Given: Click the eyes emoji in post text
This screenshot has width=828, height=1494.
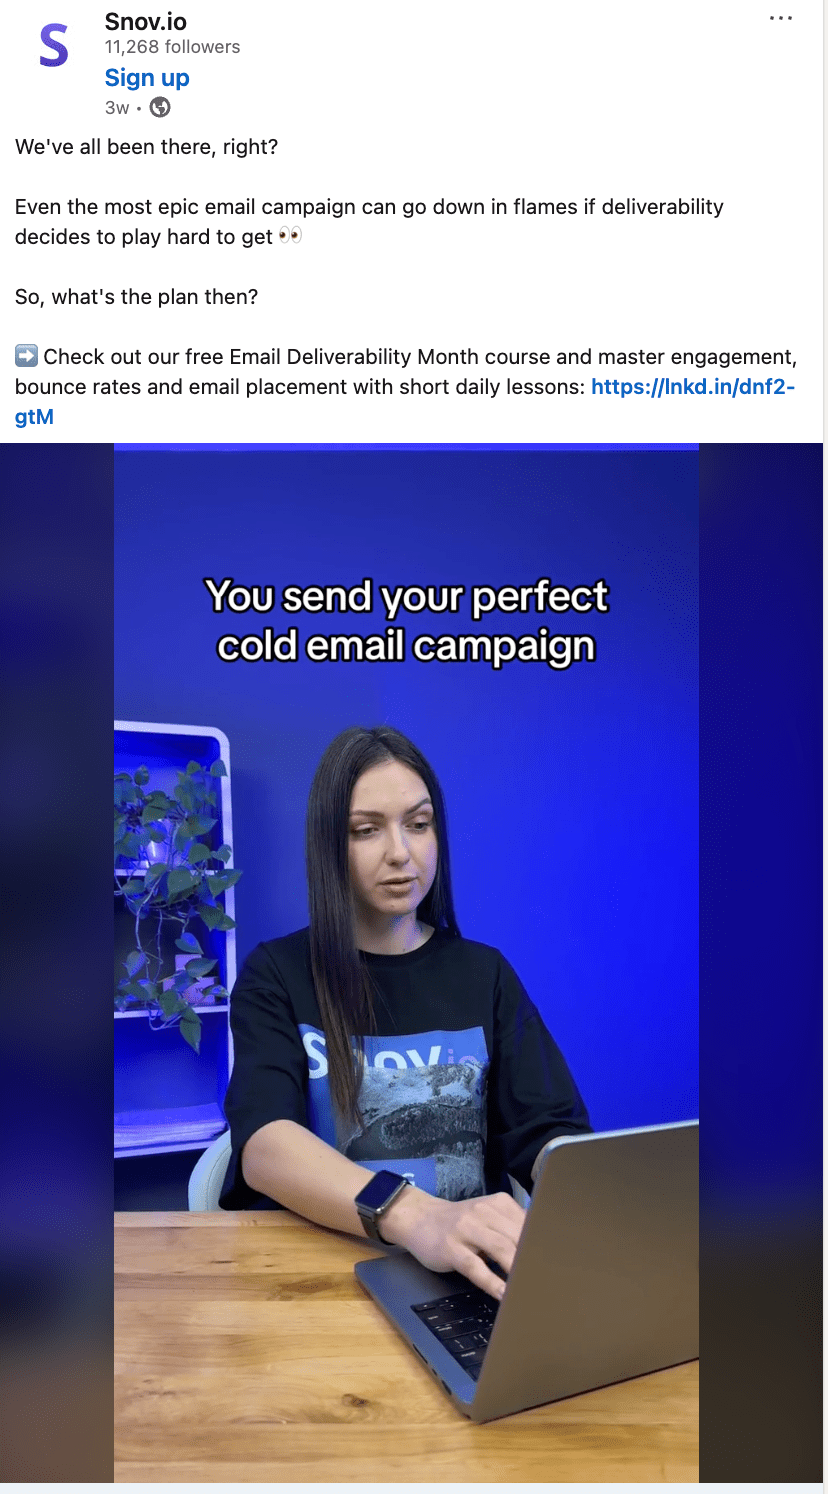Looking at the screenshot, I should (x=290, y=236).
